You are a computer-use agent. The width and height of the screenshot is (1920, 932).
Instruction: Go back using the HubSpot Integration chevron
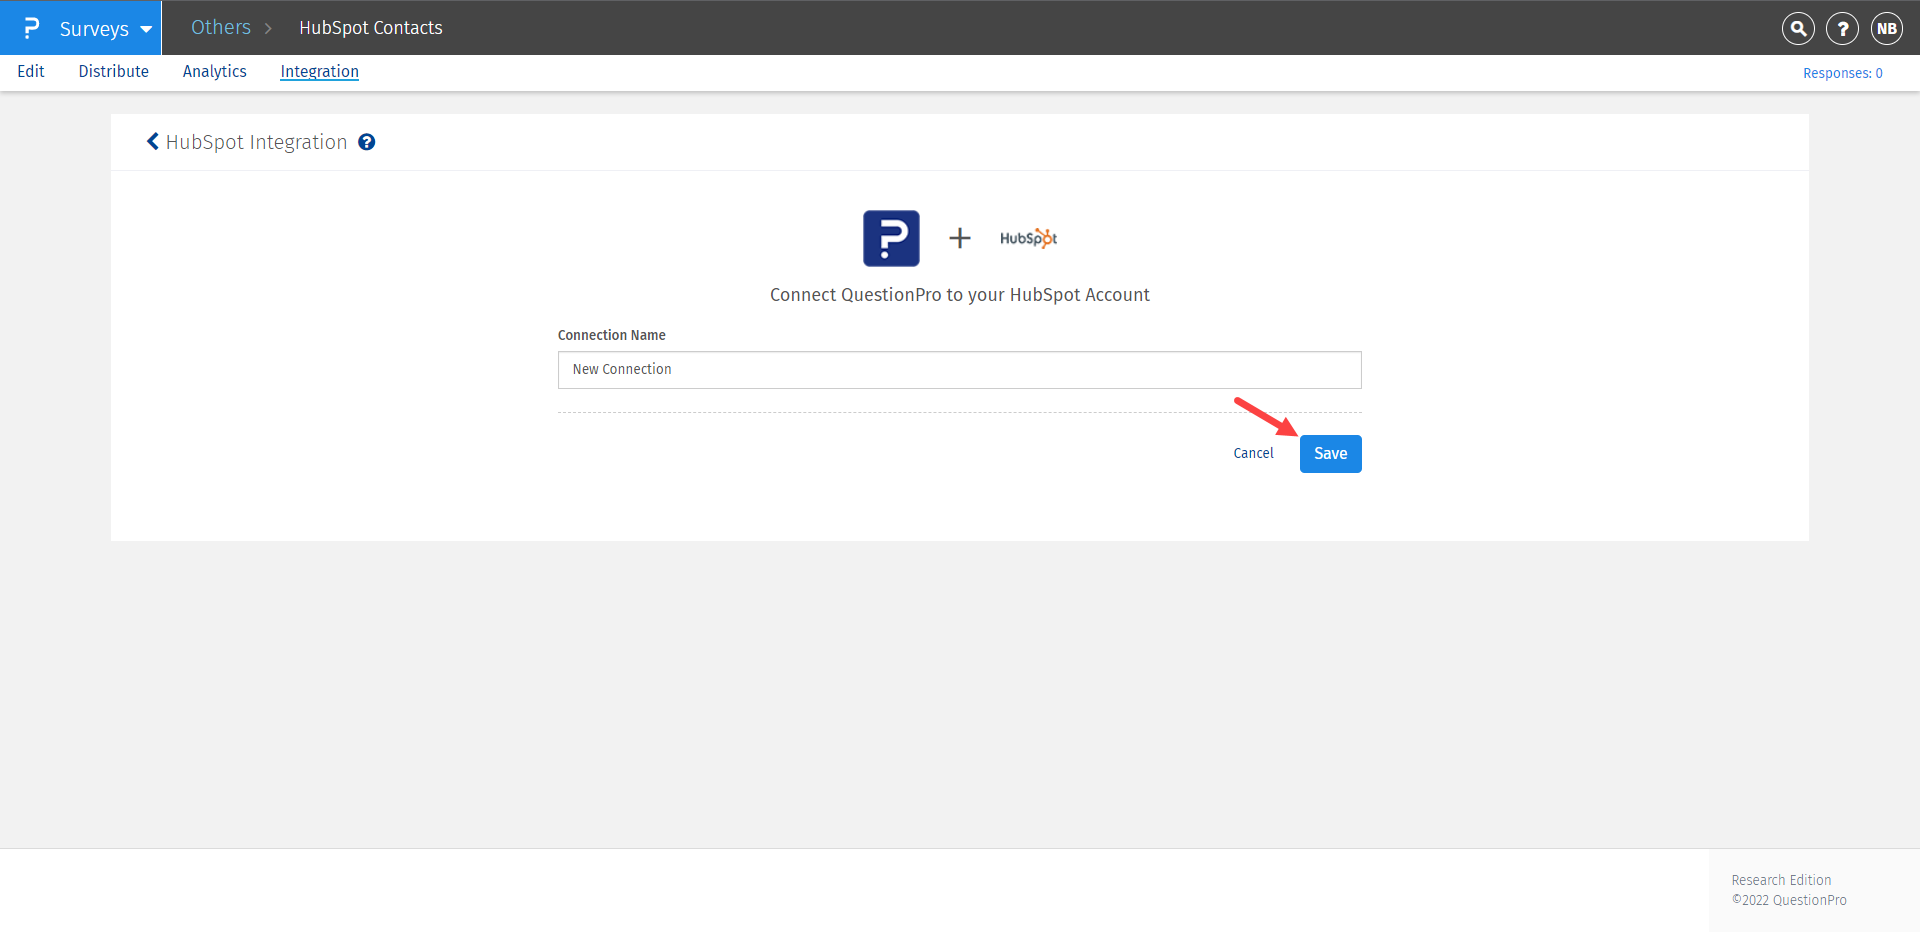click(x=153, y=142)
